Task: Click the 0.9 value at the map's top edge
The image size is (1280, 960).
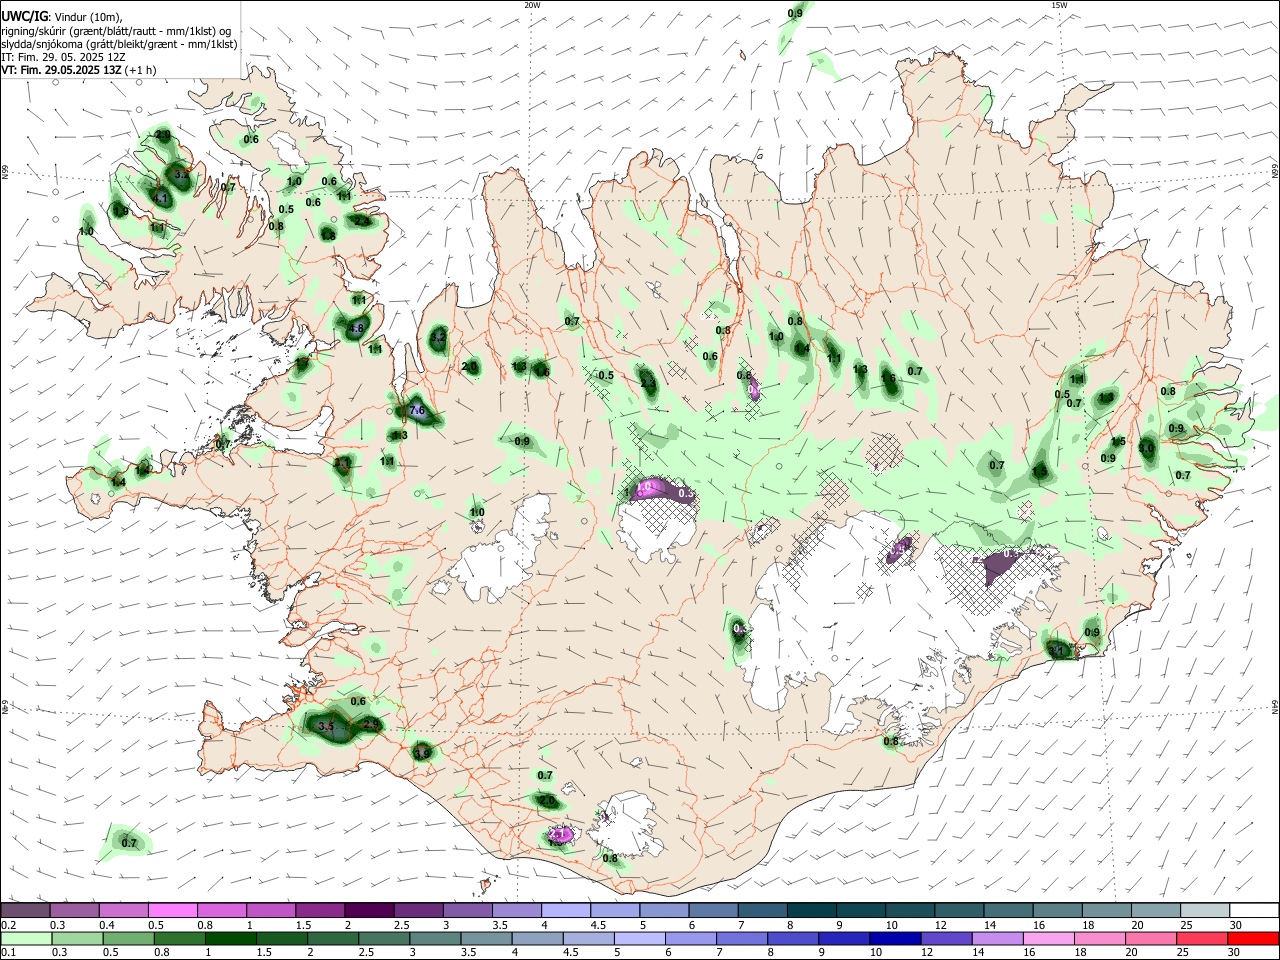Action: point(795,13)
